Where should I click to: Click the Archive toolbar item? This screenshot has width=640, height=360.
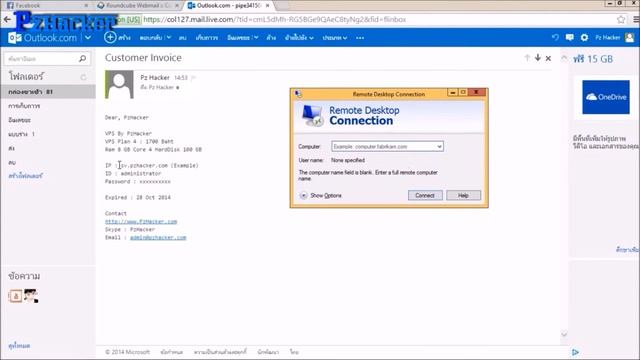207,38
